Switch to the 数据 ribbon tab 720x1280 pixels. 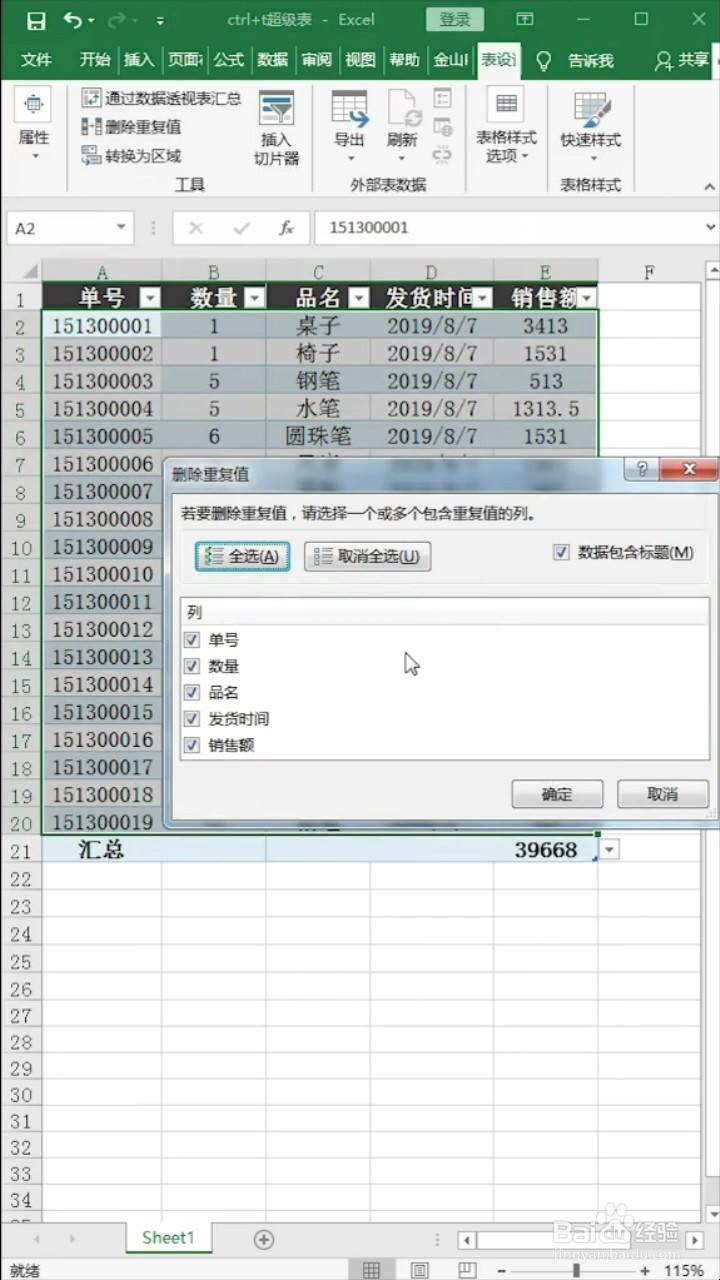(x=272, y=60)
